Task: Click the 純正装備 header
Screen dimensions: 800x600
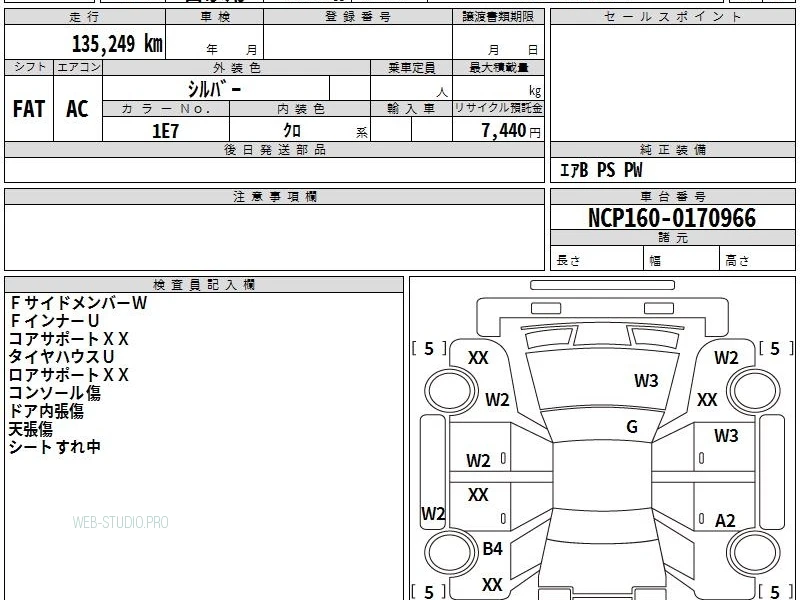Action: pyautogui.click(x=672, y=149)
